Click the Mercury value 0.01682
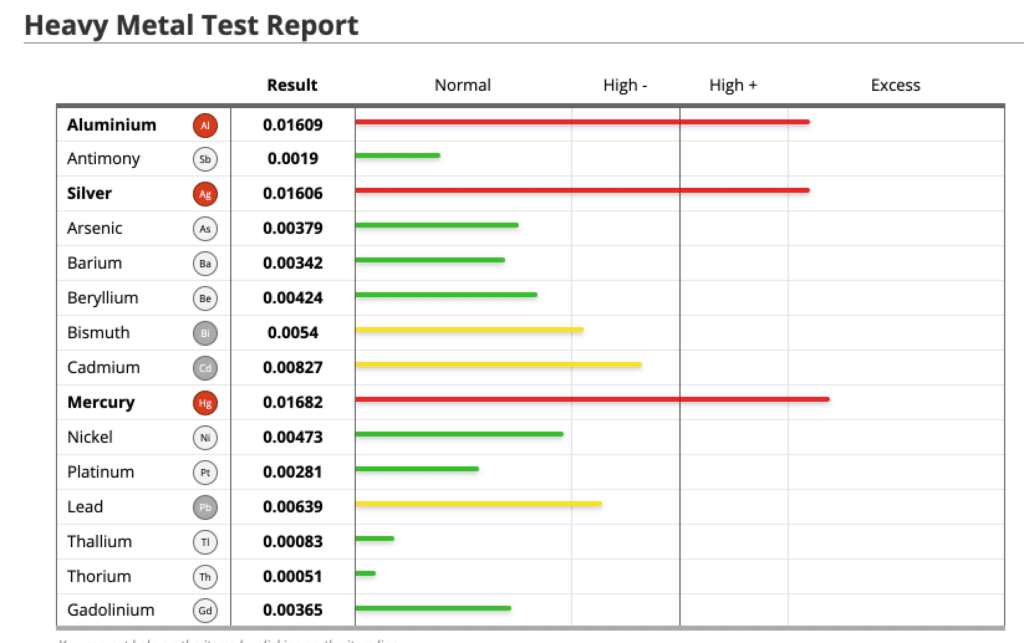Screen dimensions: 1024x643 293,402
